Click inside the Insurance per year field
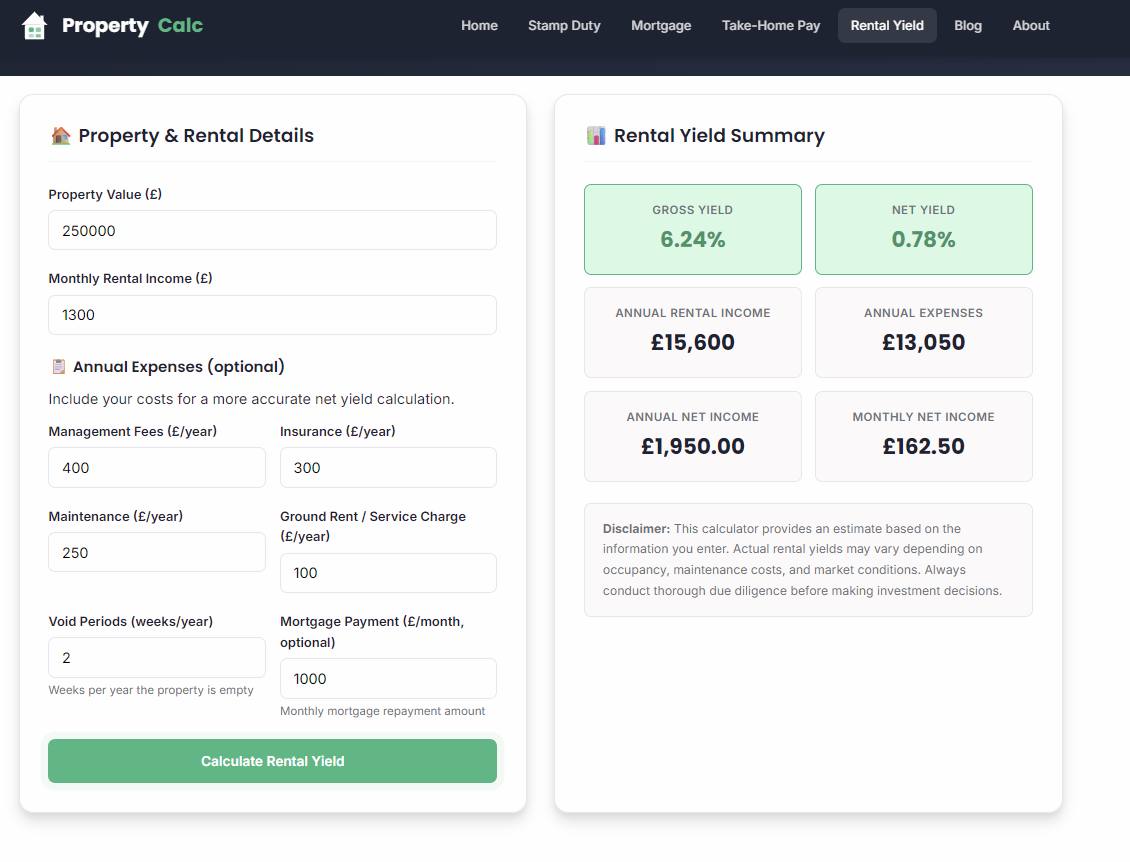 coord(388,467)
